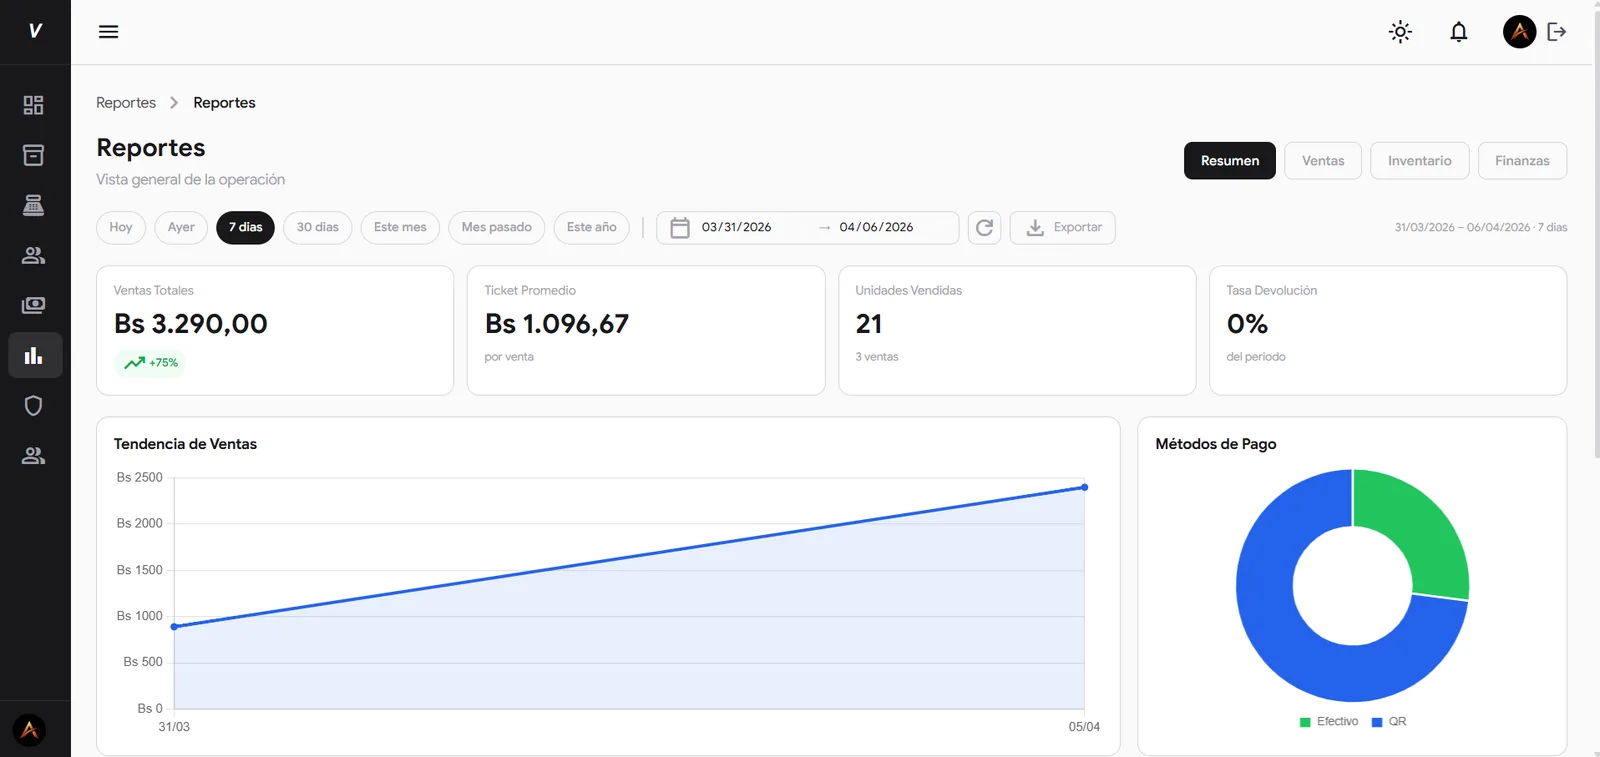
Task: Click the 31/03 data point on the chart
Action: point(174,626)
